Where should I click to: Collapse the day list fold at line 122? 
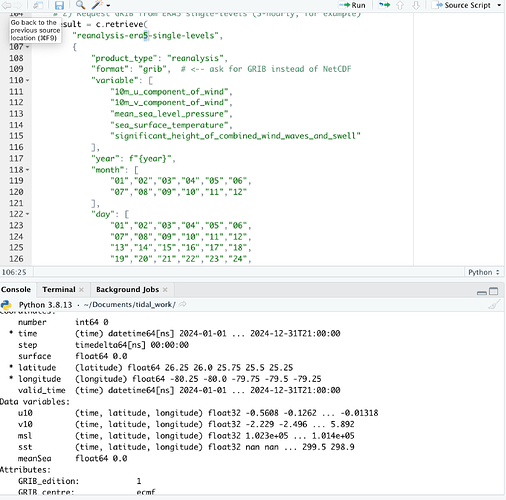tap(28, 214)
